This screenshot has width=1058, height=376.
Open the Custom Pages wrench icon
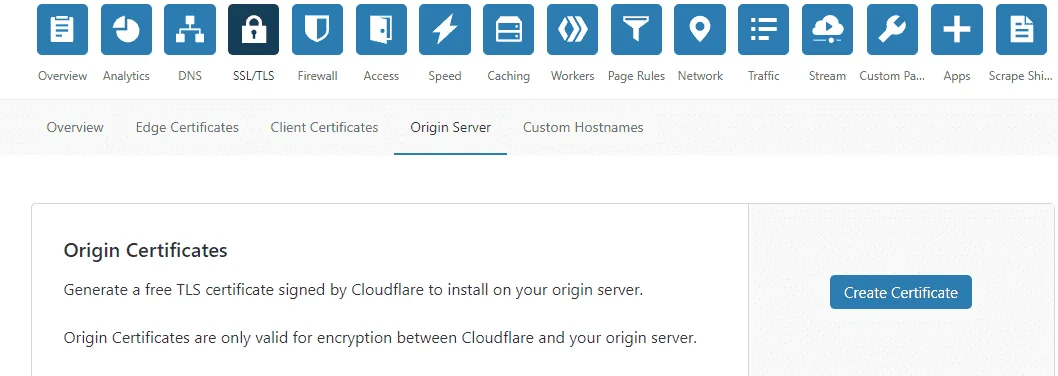click(892, 29)
